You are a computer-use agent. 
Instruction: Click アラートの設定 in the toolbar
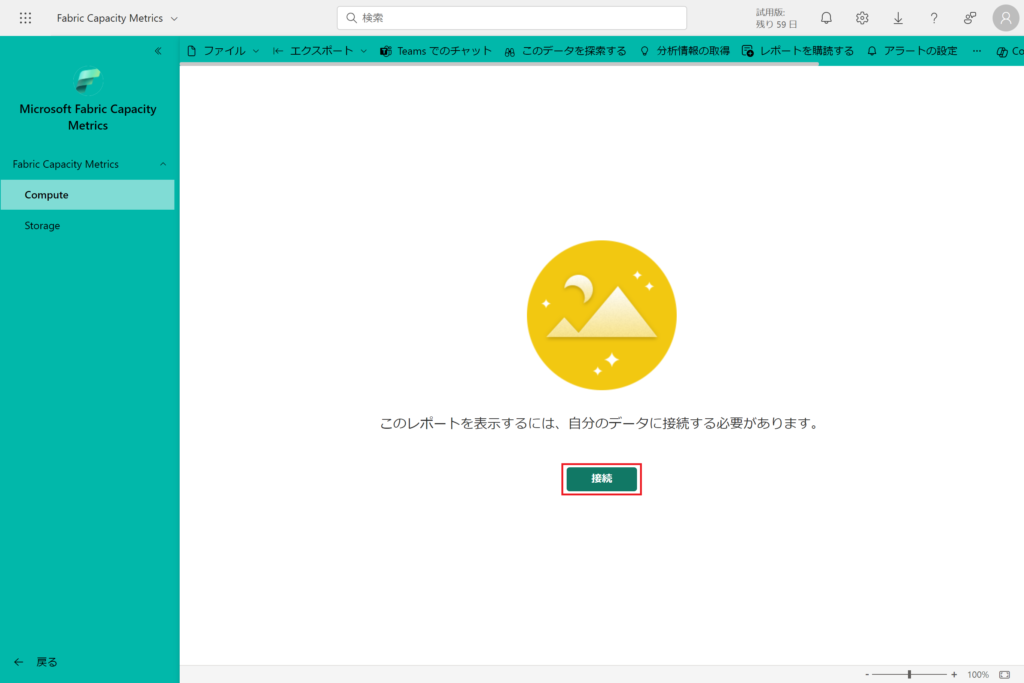(912, 51)
